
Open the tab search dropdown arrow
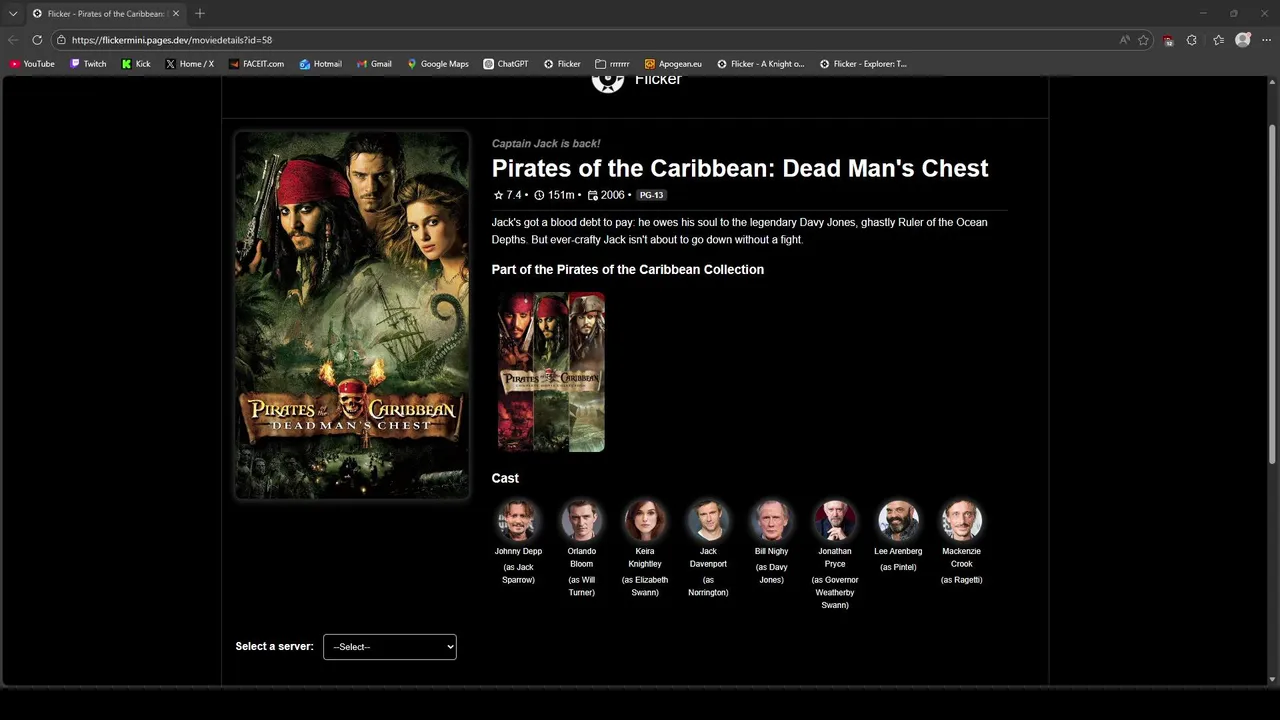tap(13, 13)
